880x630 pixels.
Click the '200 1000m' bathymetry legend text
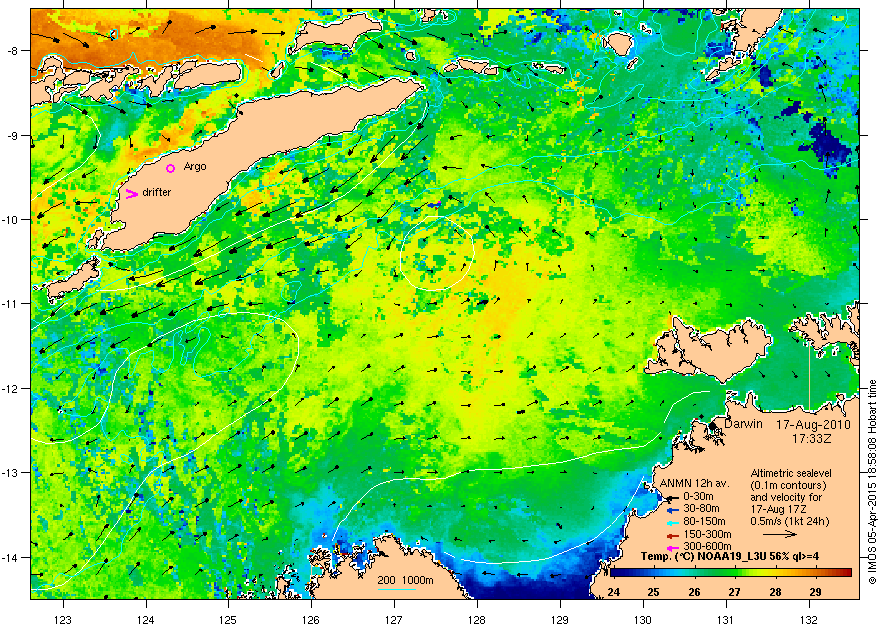(x=405, y=581)
